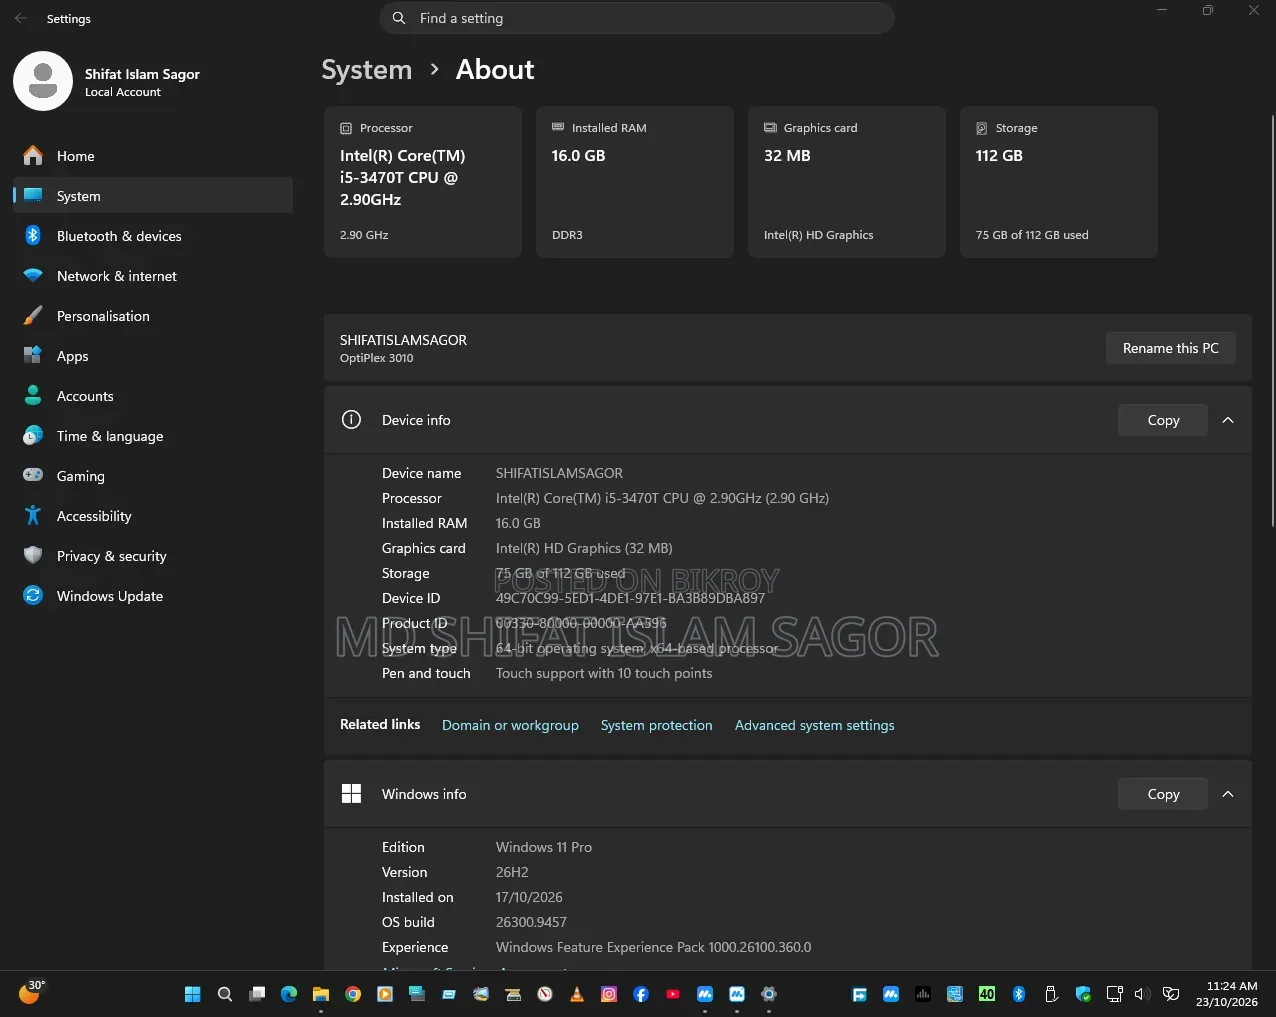Click the Graphics card summary card
The height and width of the screenshot is (1017, 1276).
pyautogui.click(x=847, y=182)
